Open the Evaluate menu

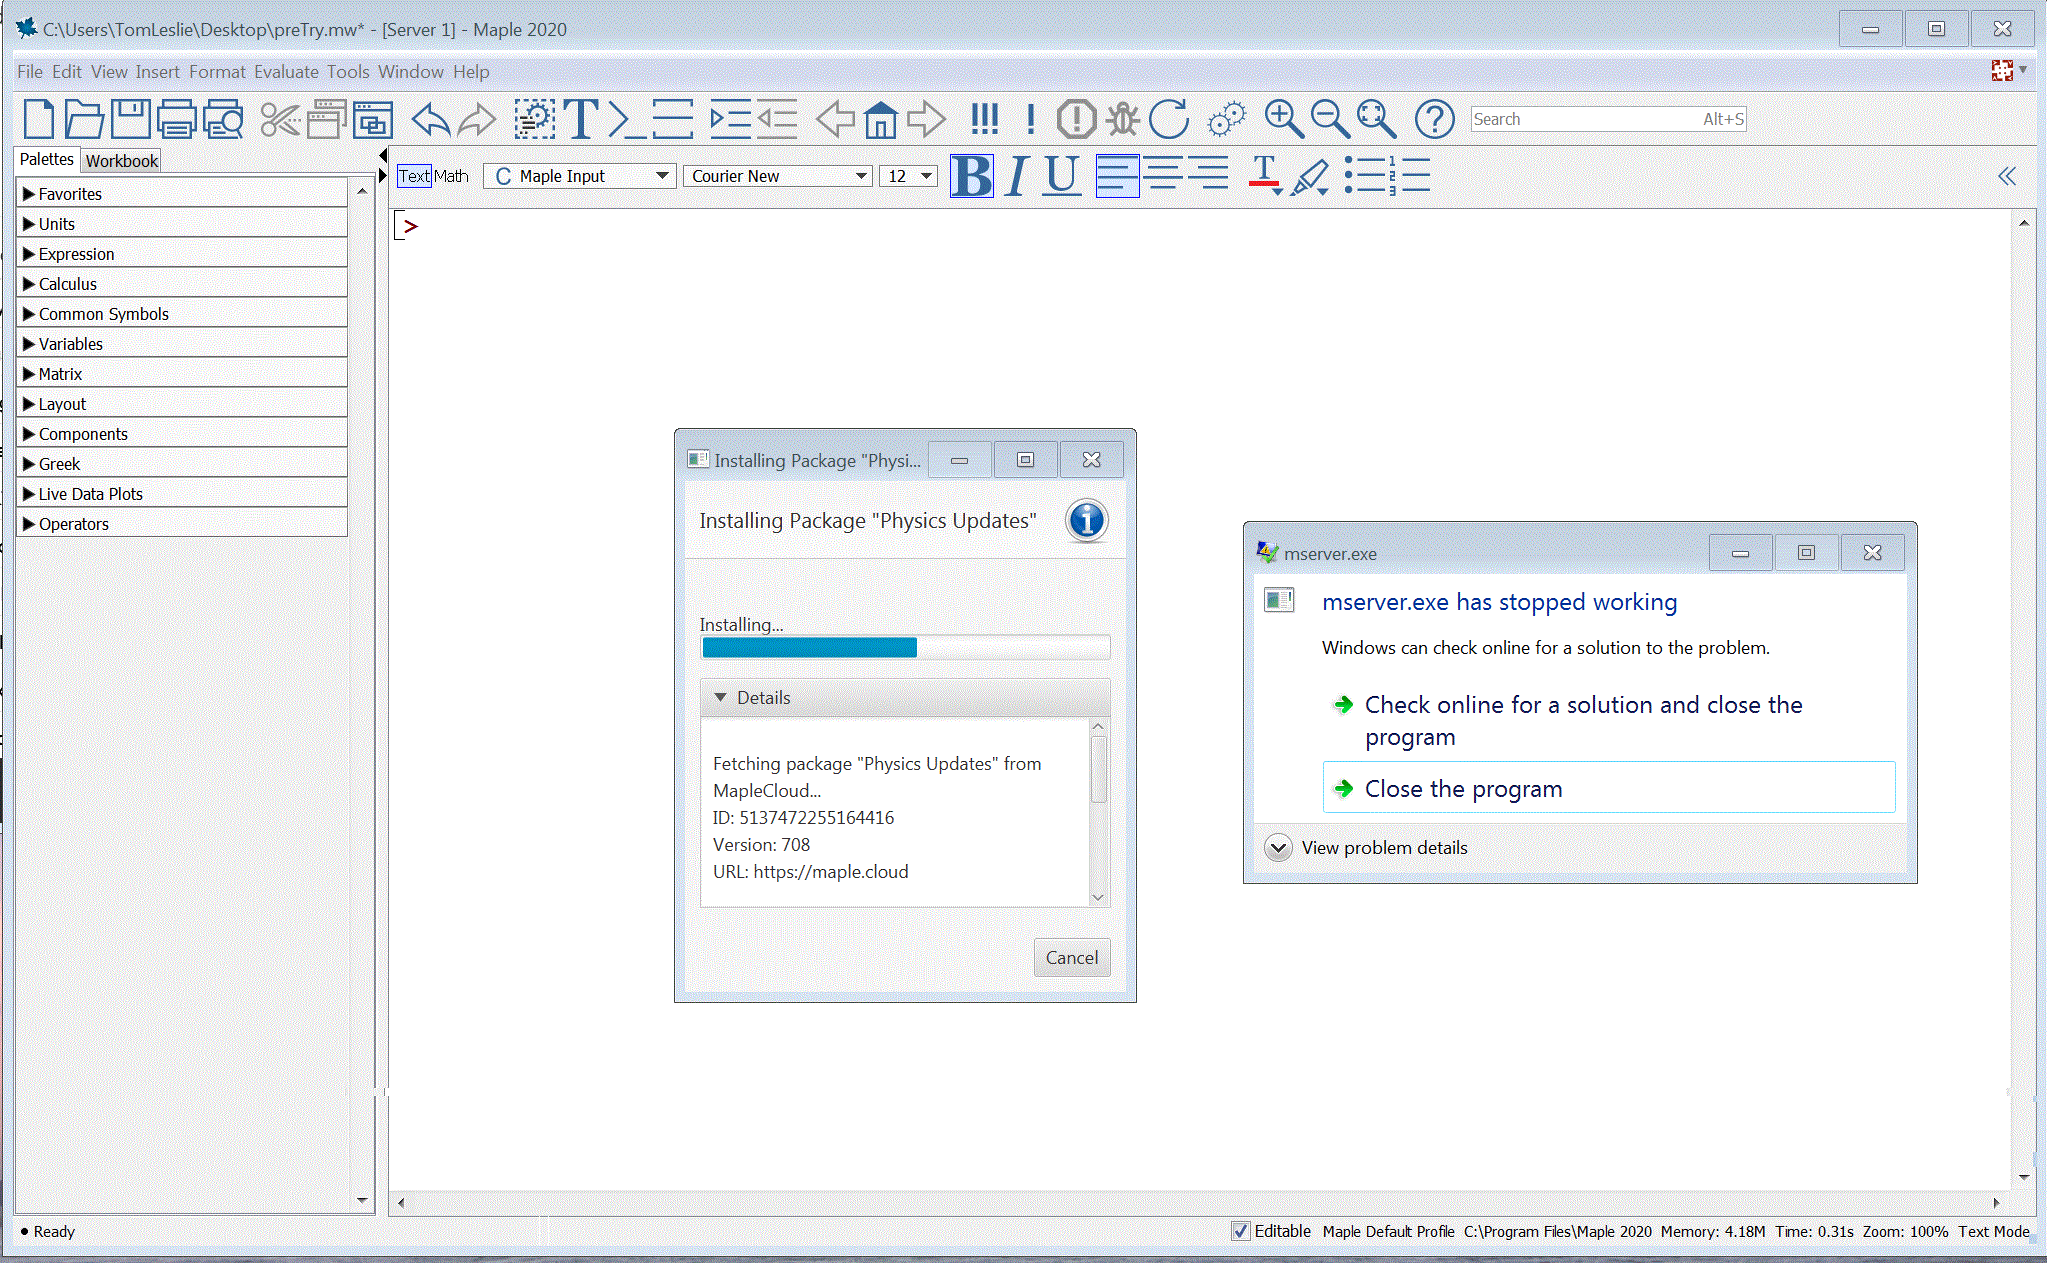pos(286,72)
